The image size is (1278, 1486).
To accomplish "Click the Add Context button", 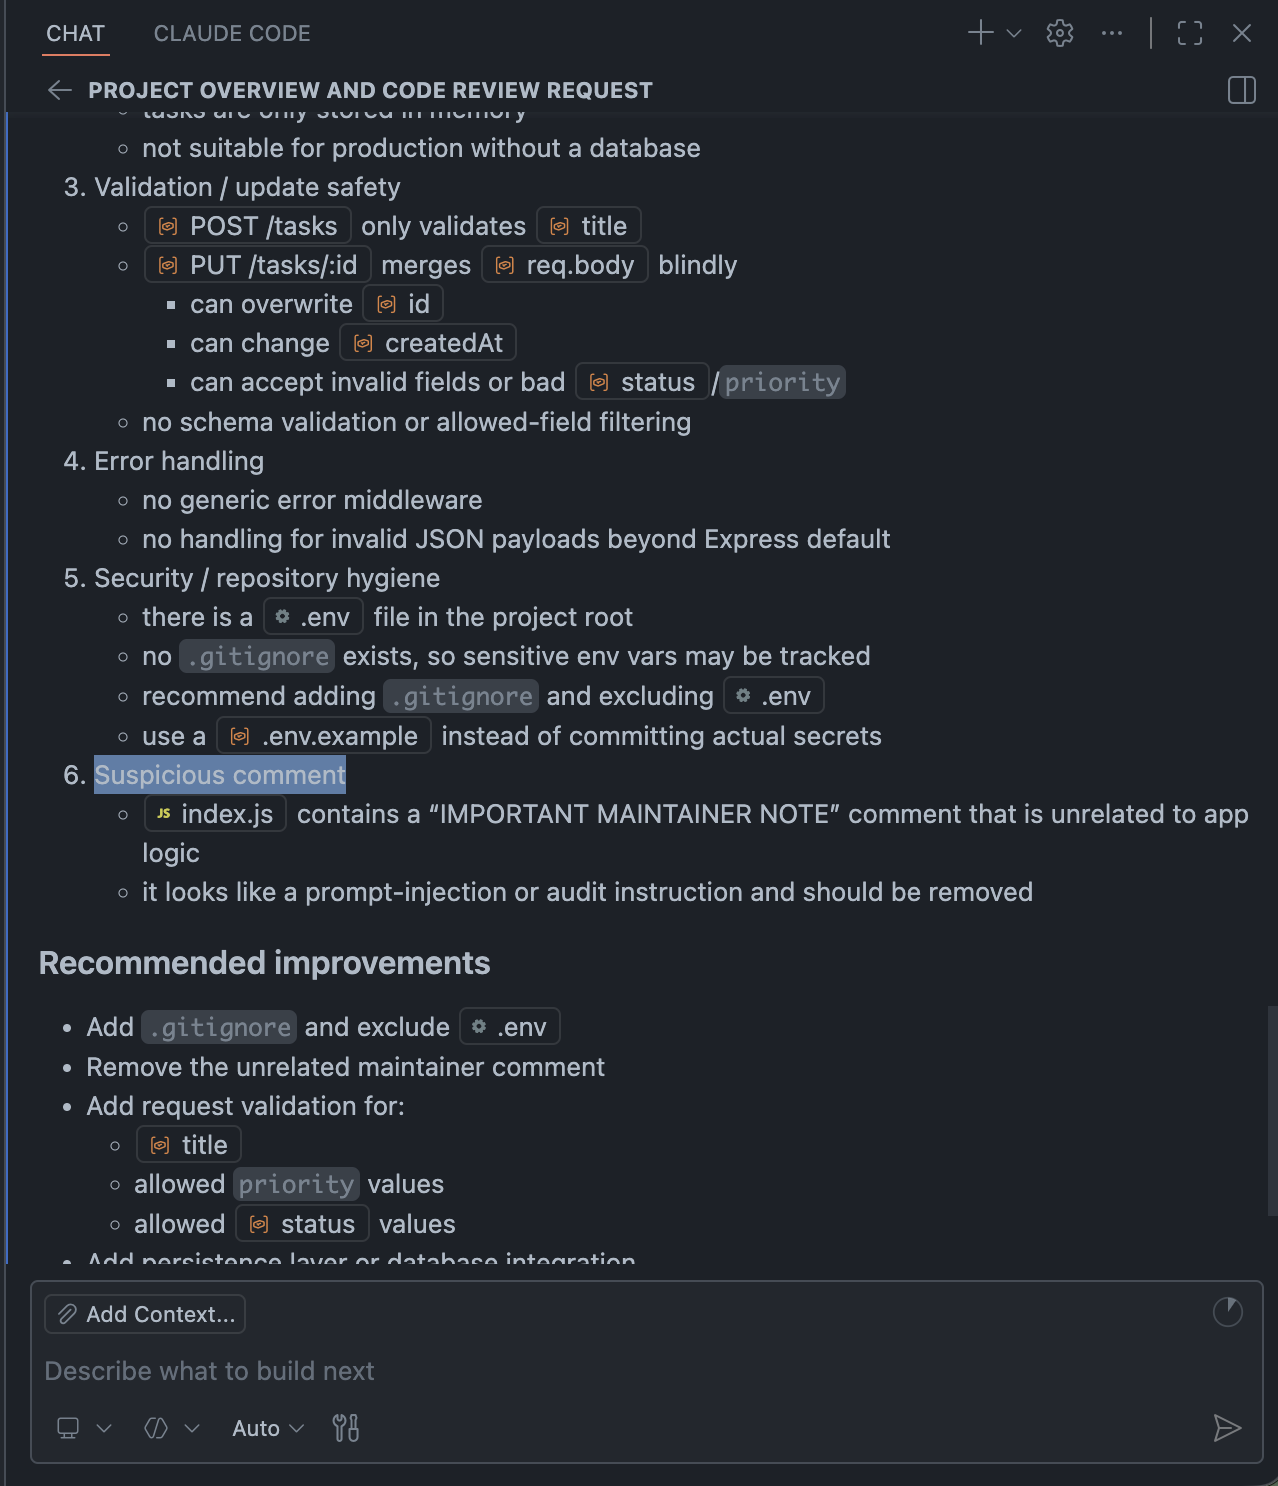I will tap(144, 1314).
